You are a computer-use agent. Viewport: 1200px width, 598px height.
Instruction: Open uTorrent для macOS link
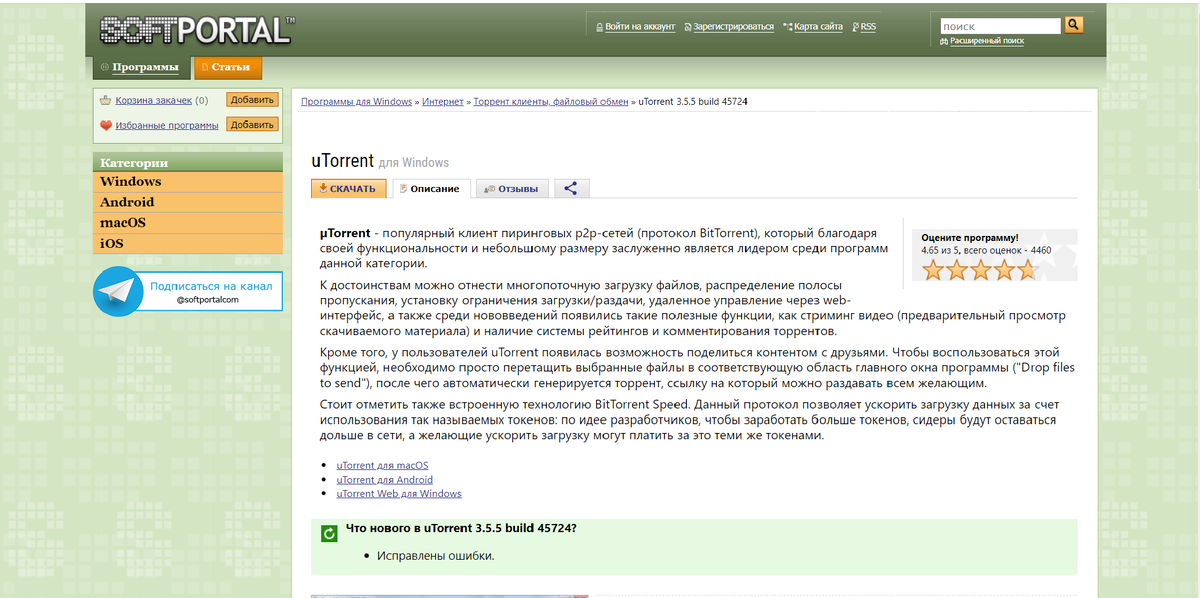[x=382, y=465]
